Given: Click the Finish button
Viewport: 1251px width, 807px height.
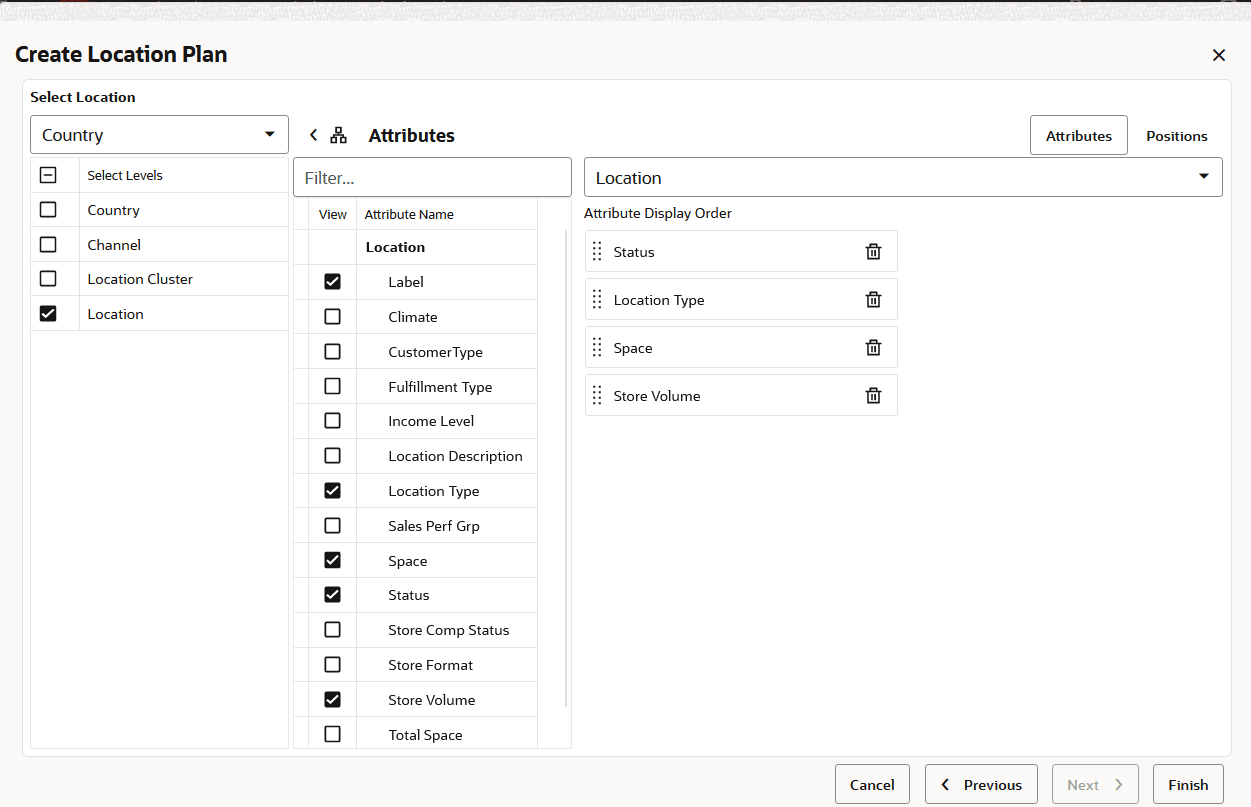Looking at the screenshot, I should [x=1188, y=784].
